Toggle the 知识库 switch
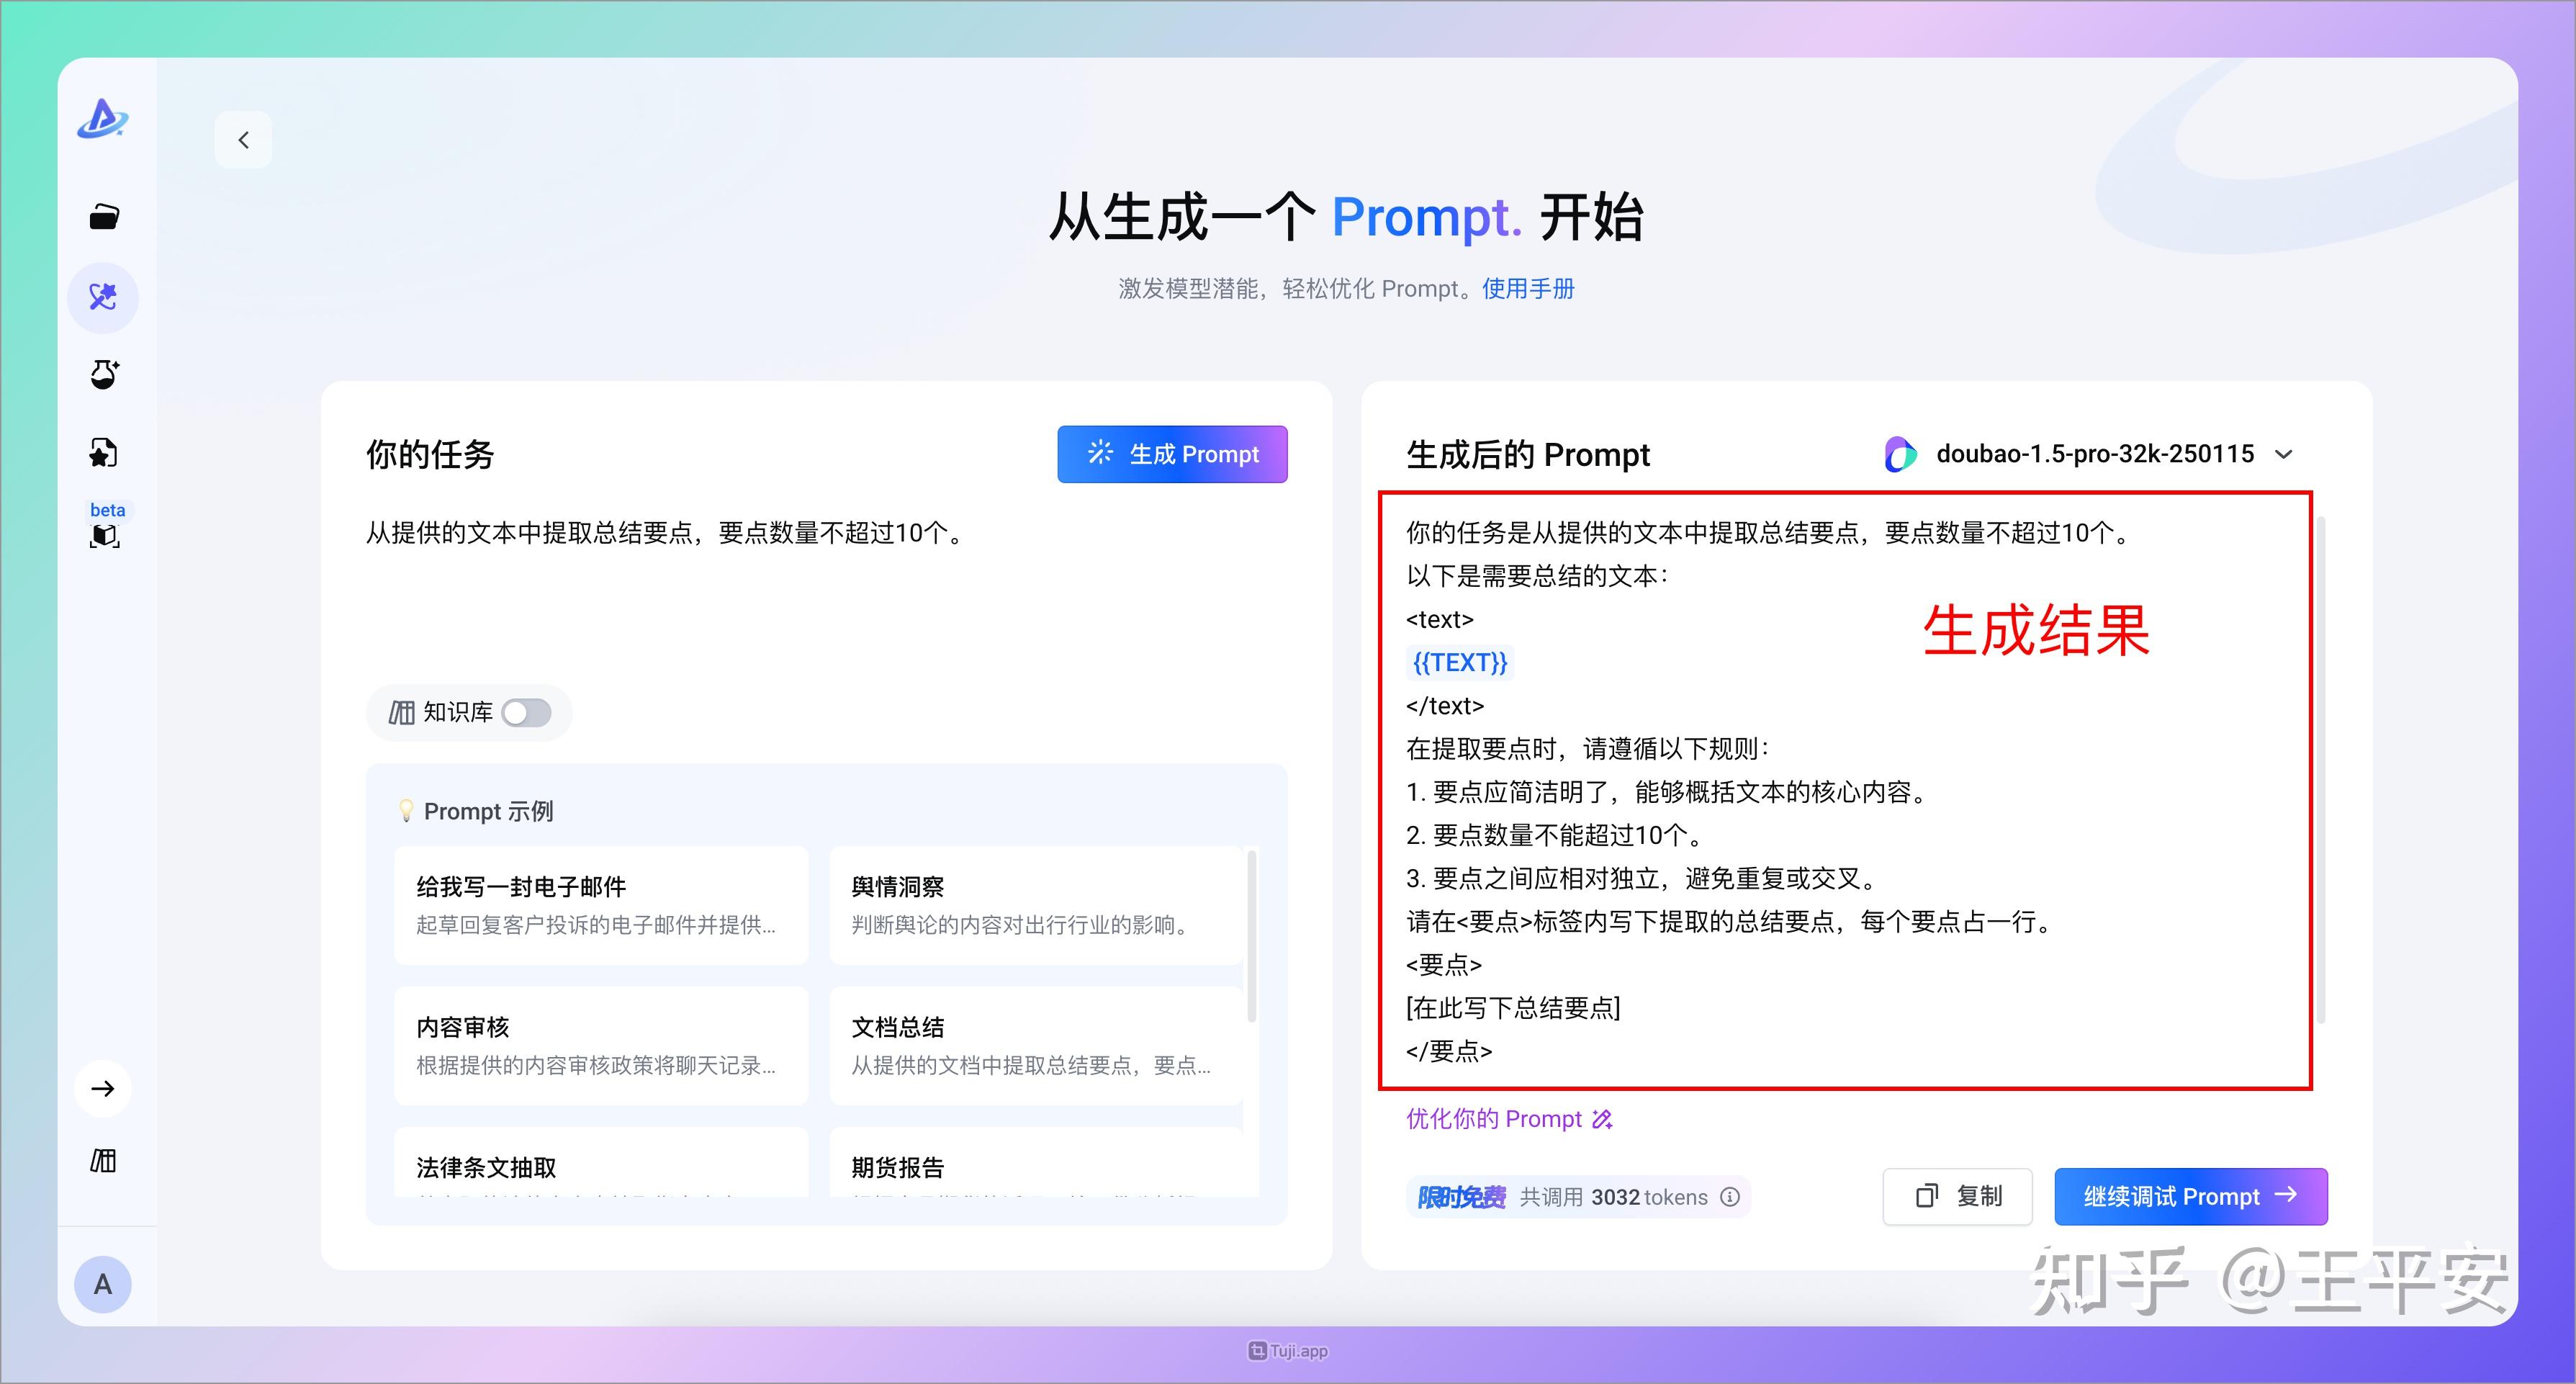 tap(526, 713)
